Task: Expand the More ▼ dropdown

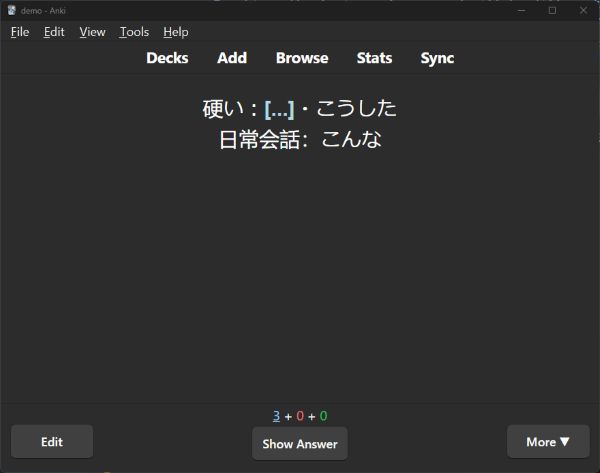Action: click(548, 442)
